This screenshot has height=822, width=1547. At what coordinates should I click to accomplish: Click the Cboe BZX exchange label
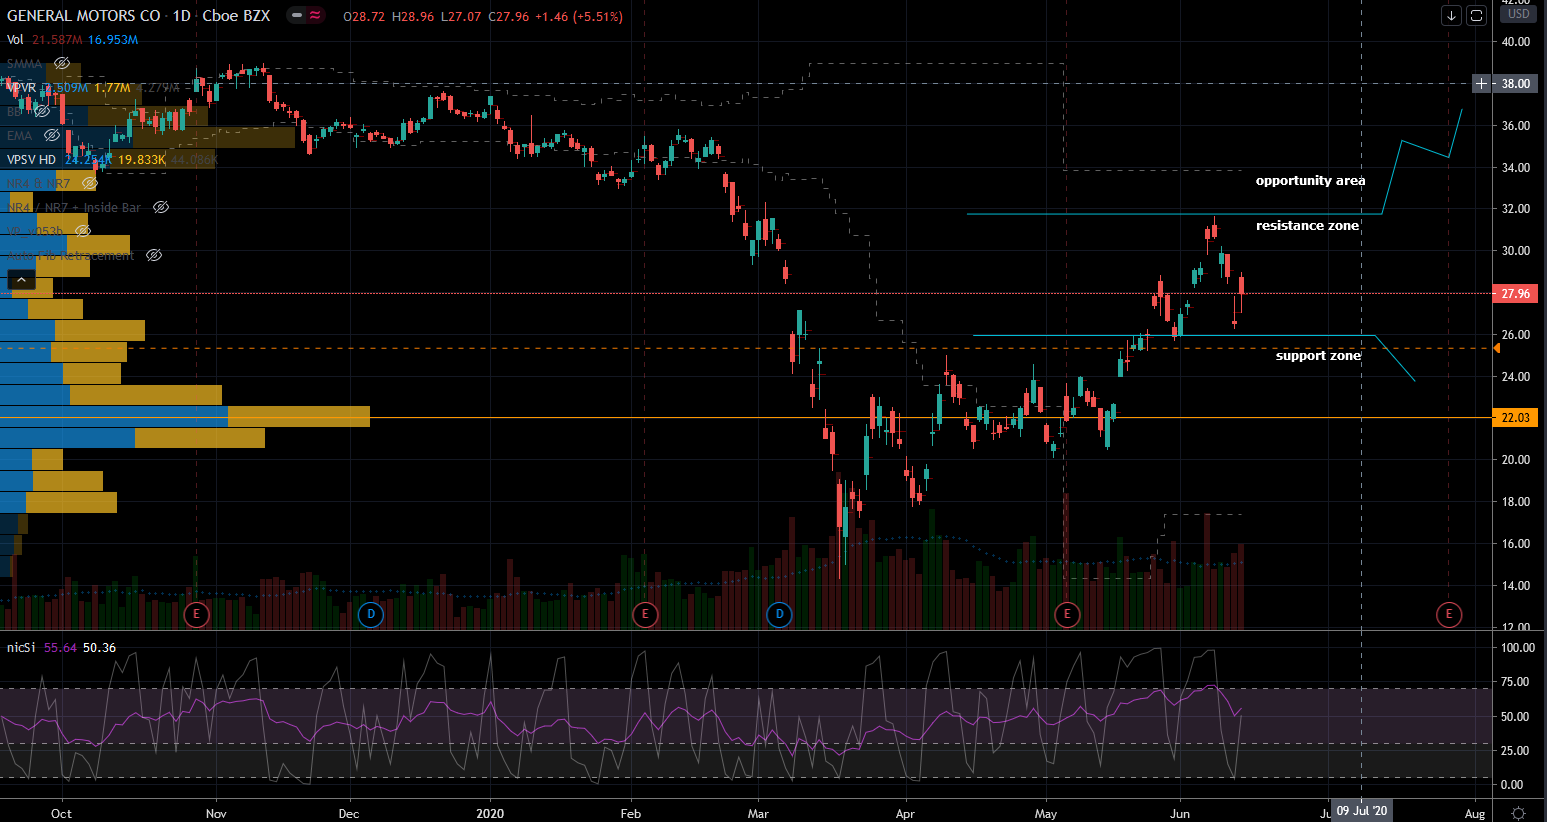click(236, 16)
